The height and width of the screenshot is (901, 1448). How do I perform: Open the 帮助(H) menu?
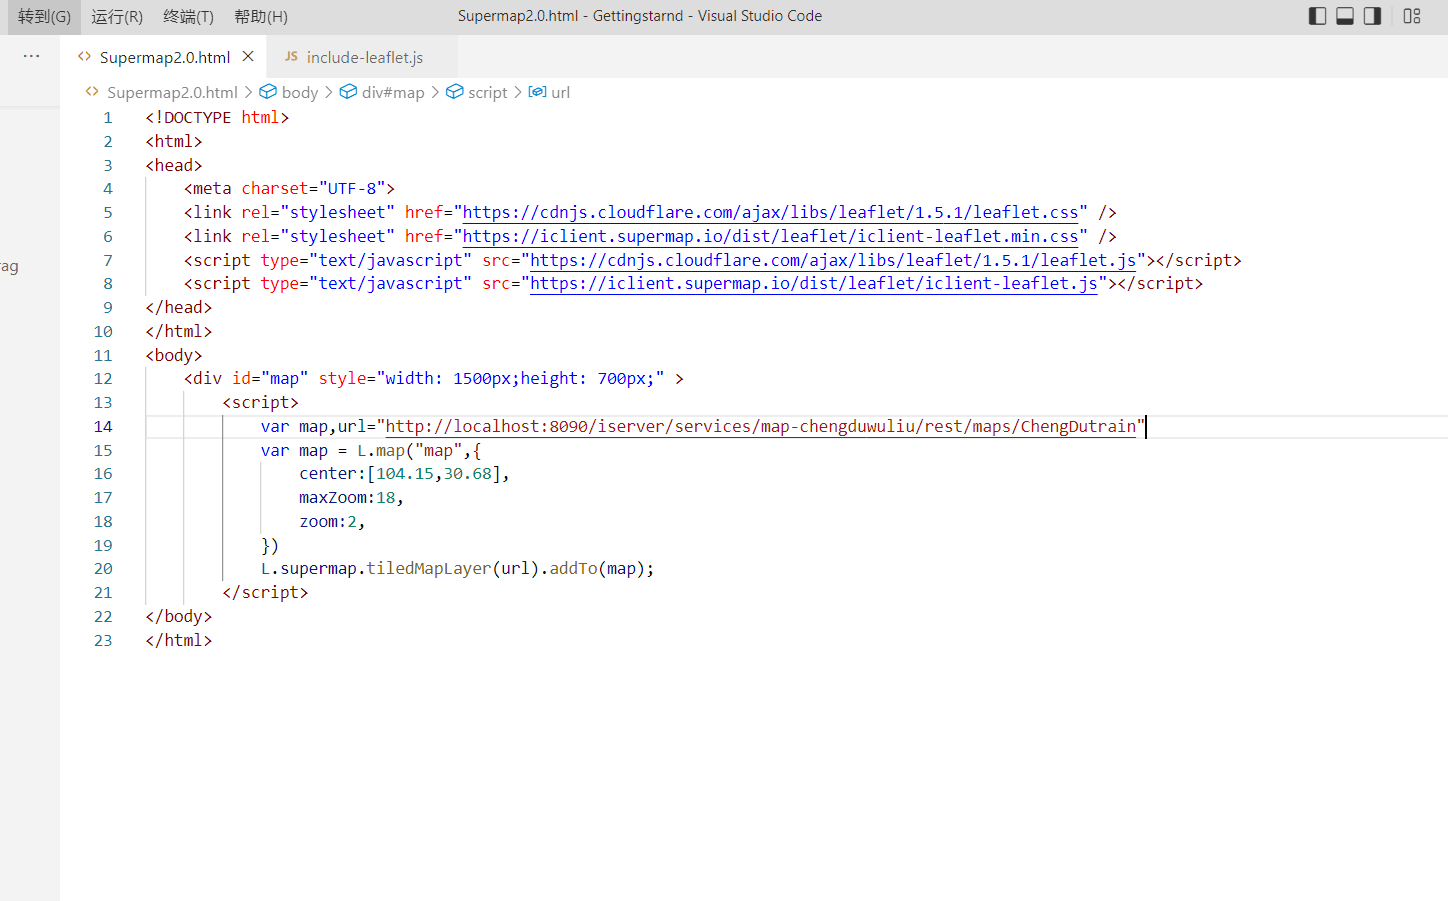(261, 17)
